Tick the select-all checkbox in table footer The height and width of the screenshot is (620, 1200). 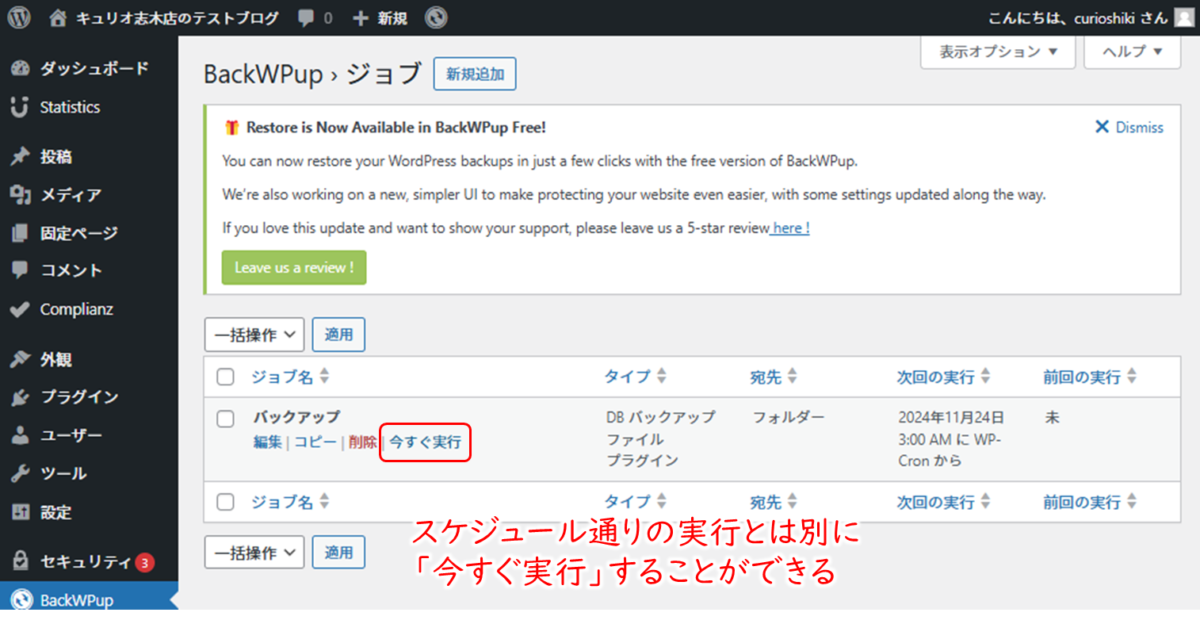click(225, 502)
